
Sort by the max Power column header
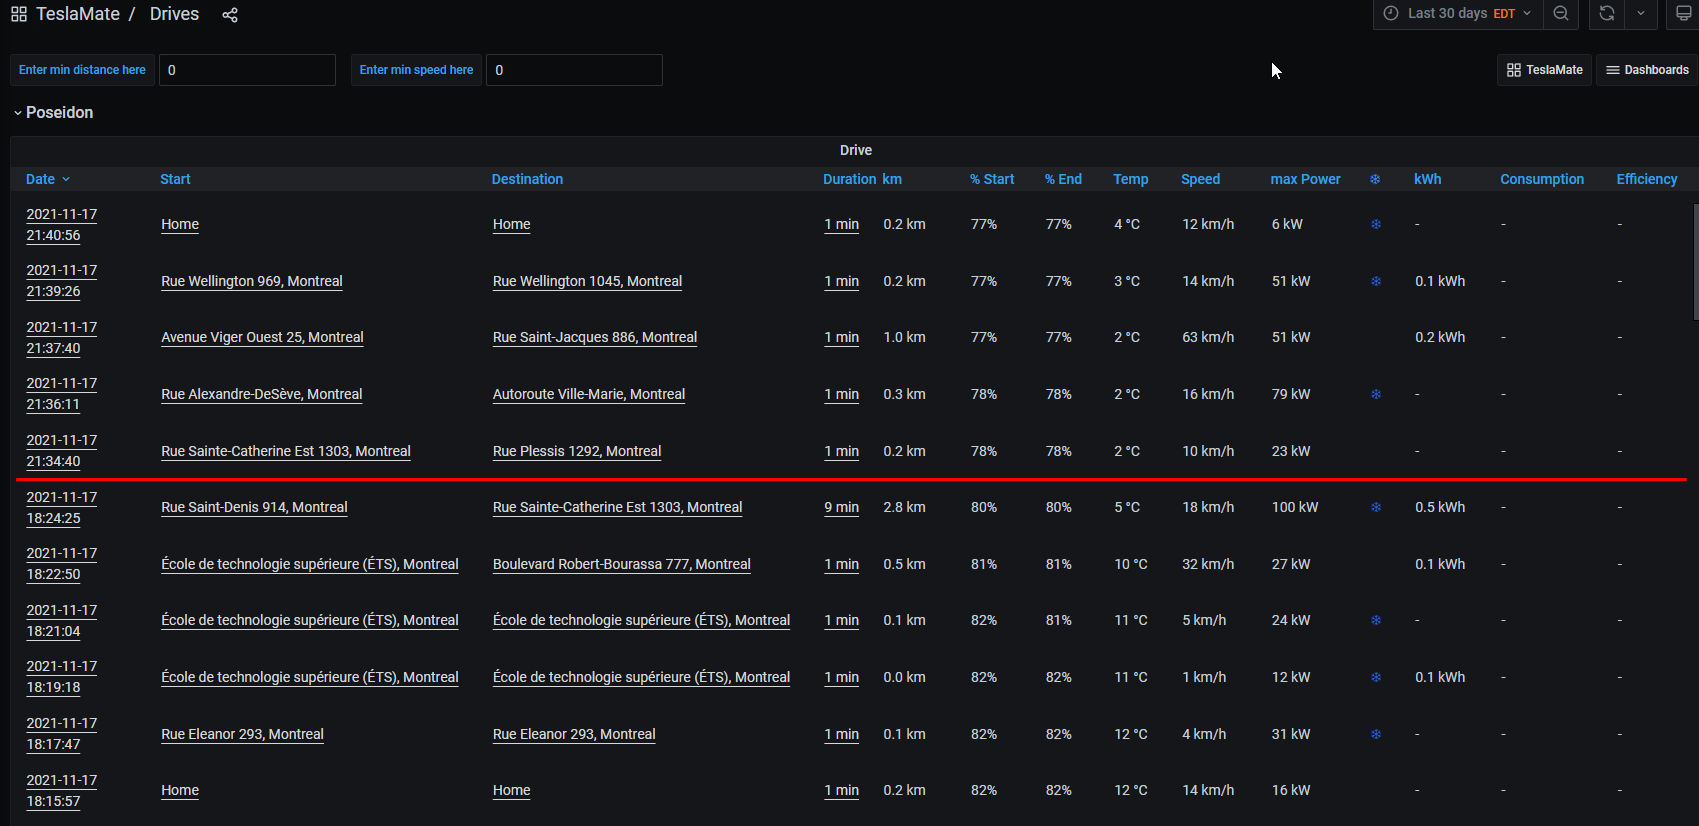[x=1305, y=179]
